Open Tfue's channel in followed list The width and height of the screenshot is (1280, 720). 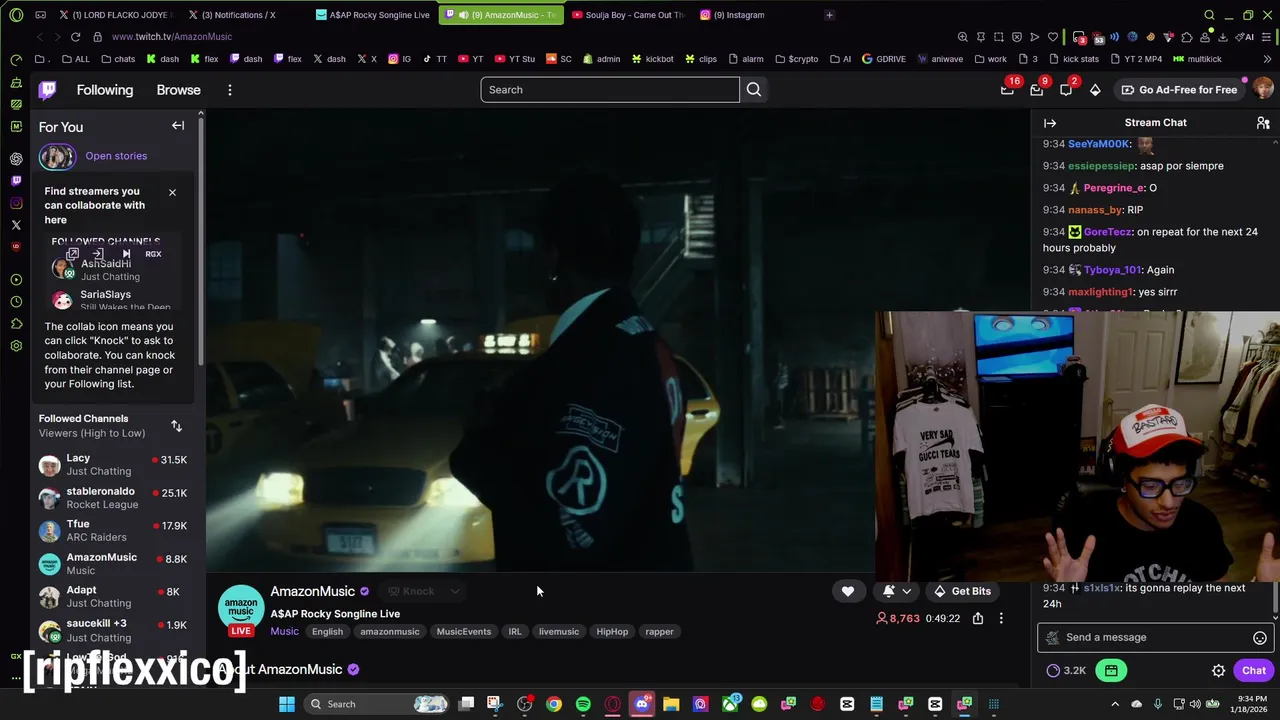(113, 531)
